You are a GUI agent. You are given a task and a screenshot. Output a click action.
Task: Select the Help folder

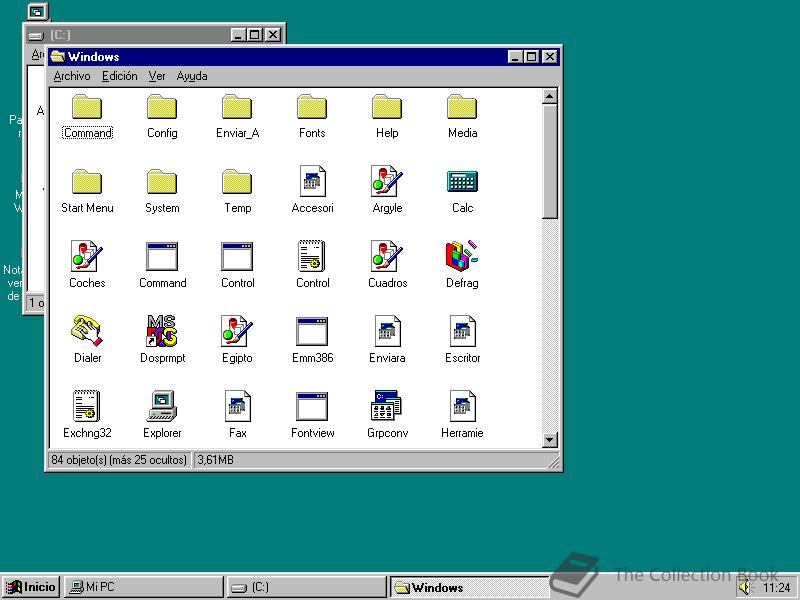tap(387, 107)
